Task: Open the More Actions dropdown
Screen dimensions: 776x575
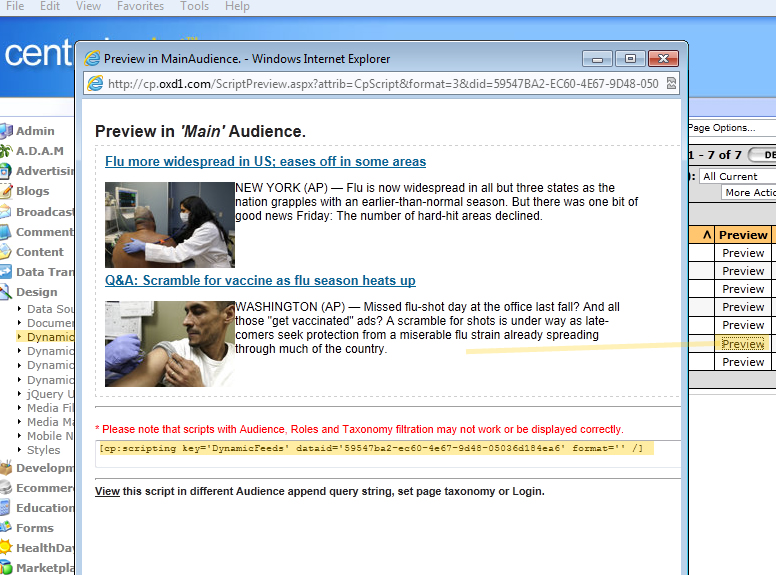Action: coord(749,193)
